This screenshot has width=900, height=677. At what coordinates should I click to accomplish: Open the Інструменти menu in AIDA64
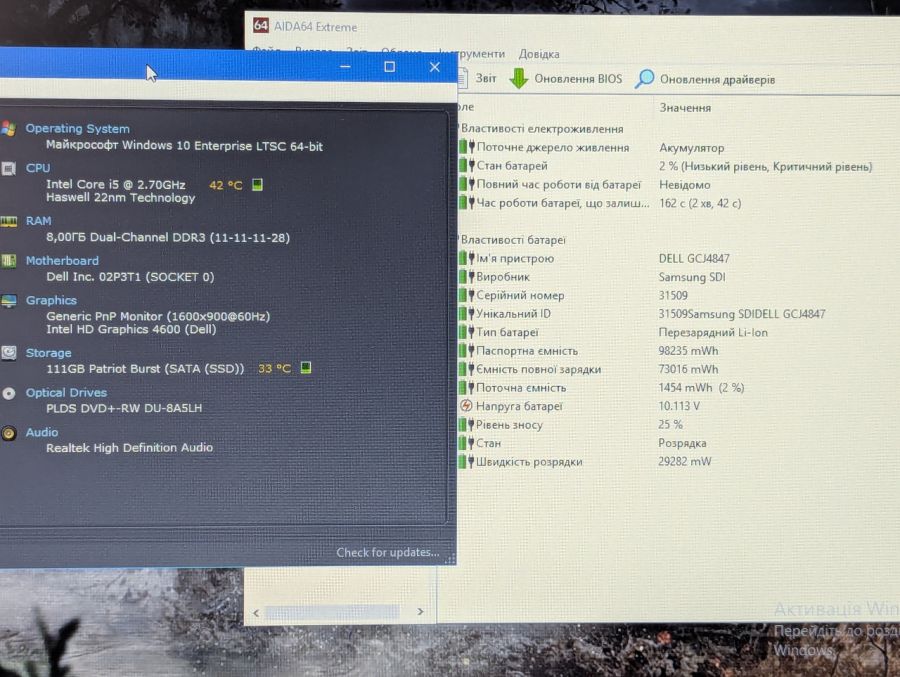pos(474,53)
